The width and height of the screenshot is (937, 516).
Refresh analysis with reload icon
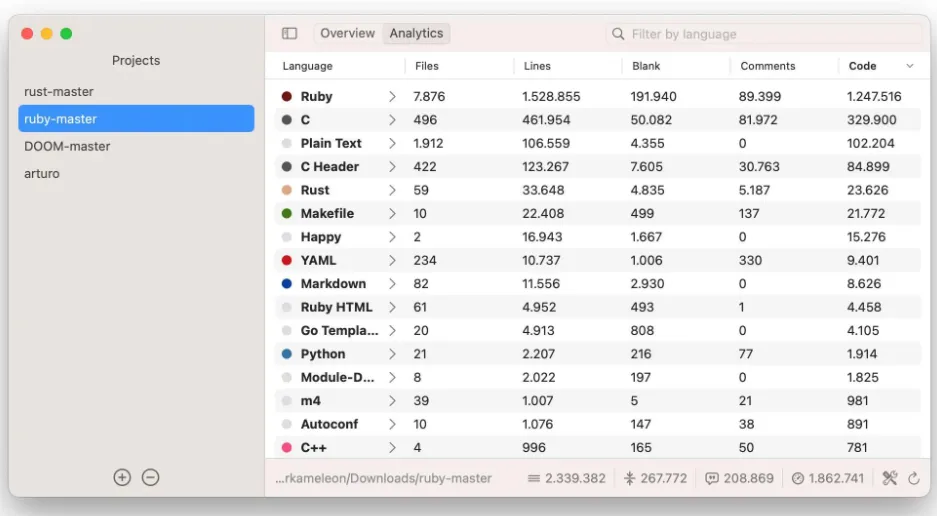914,478
